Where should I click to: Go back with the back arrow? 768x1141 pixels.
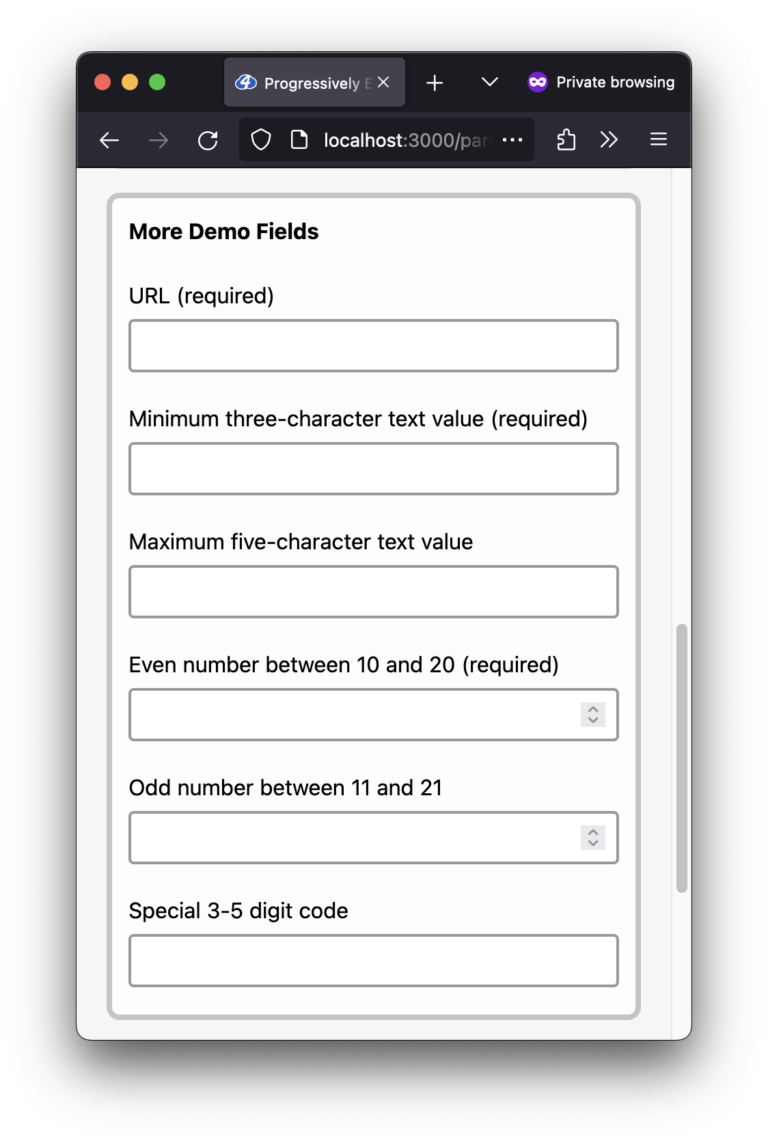109,140
